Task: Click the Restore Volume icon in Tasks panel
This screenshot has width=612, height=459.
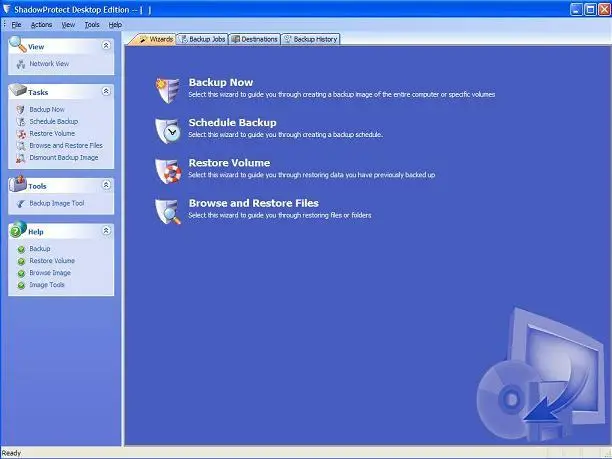Action: tap(21, 134)
